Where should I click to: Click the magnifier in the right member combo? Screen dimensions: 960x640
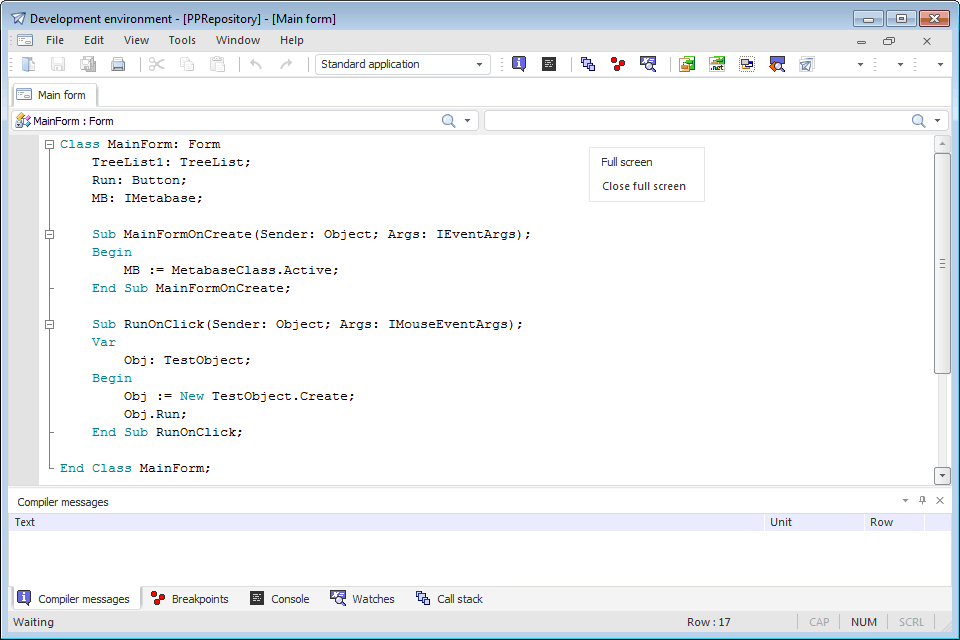(x=918, y=121)
